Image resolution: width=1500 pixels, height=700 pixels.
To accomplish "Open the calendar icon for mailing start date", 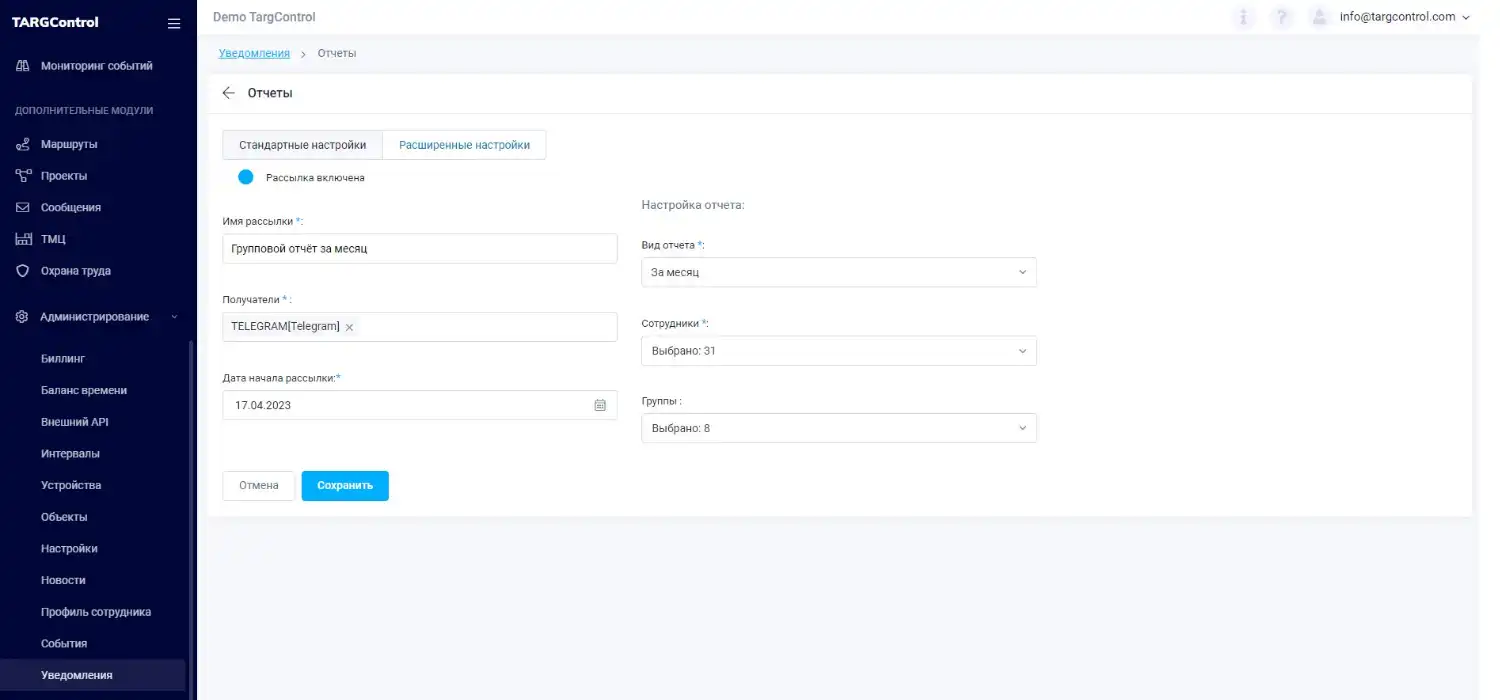I will click(x=599, y=404).
